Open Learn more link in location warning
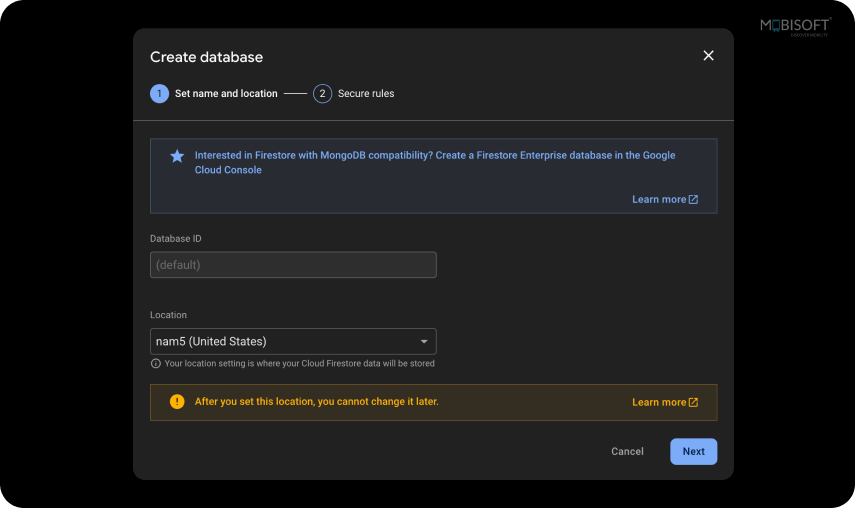 [665, 402]
